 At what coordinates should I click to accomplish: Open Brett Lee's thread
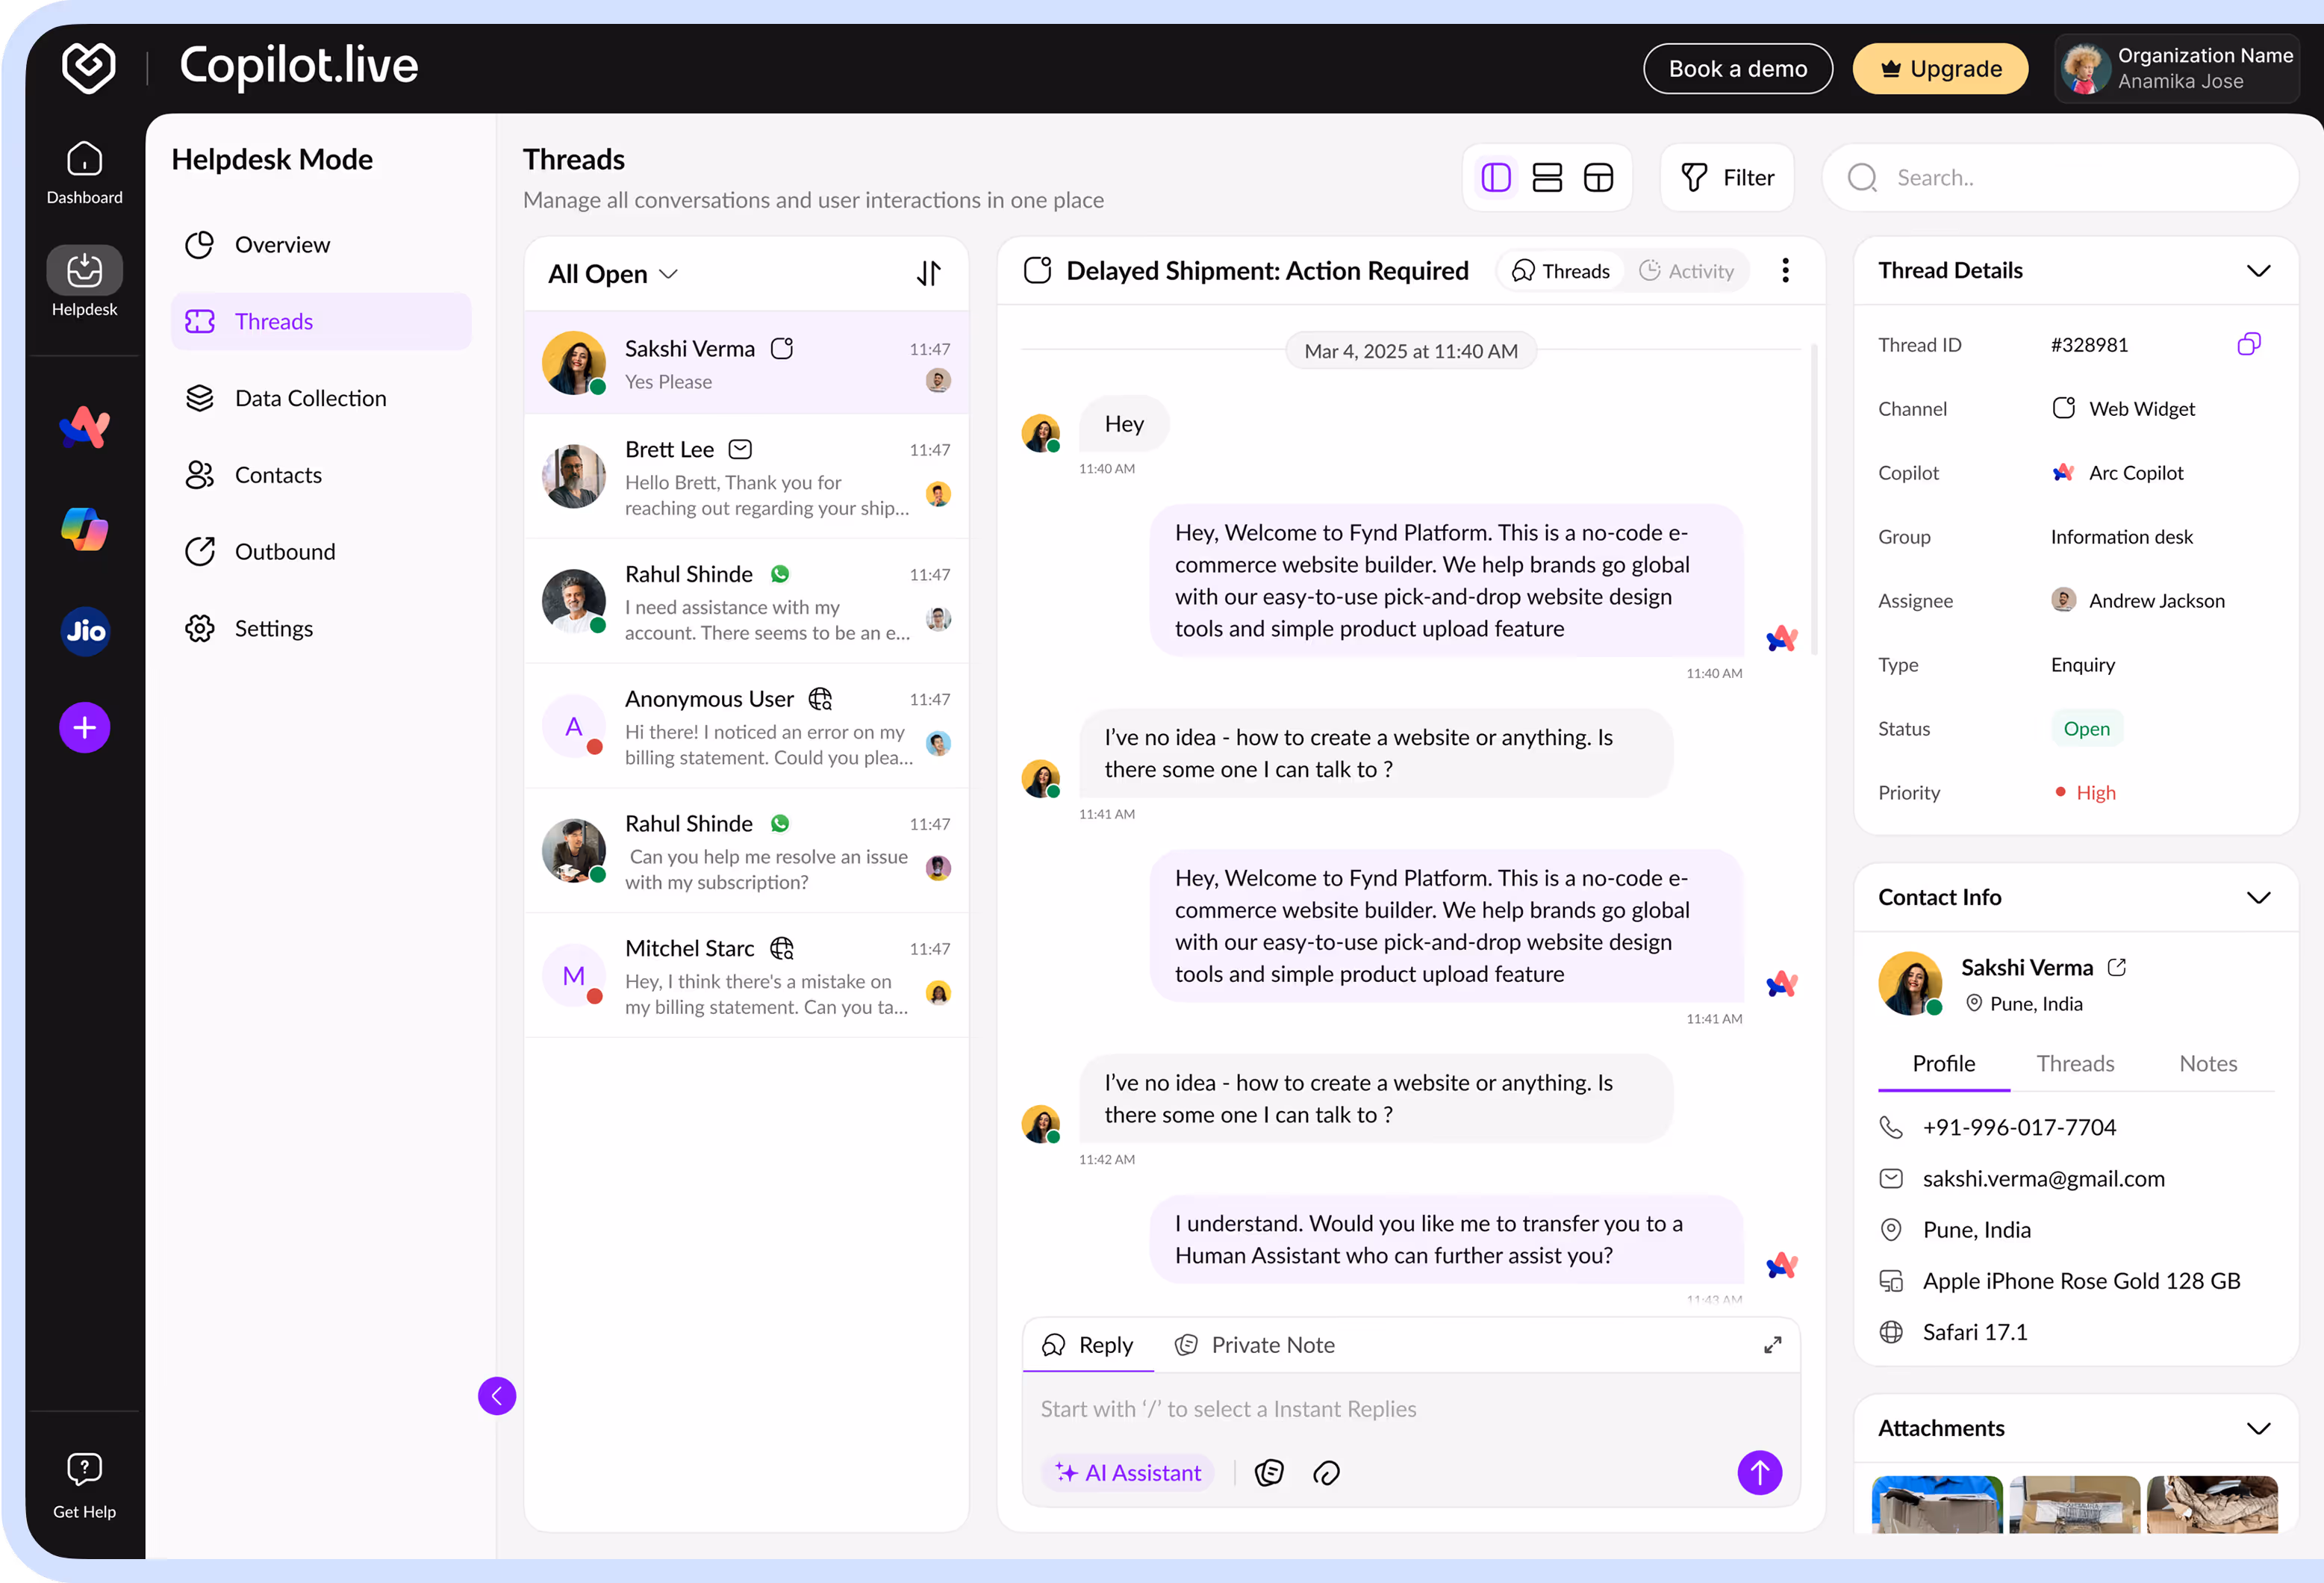[746, 476]
